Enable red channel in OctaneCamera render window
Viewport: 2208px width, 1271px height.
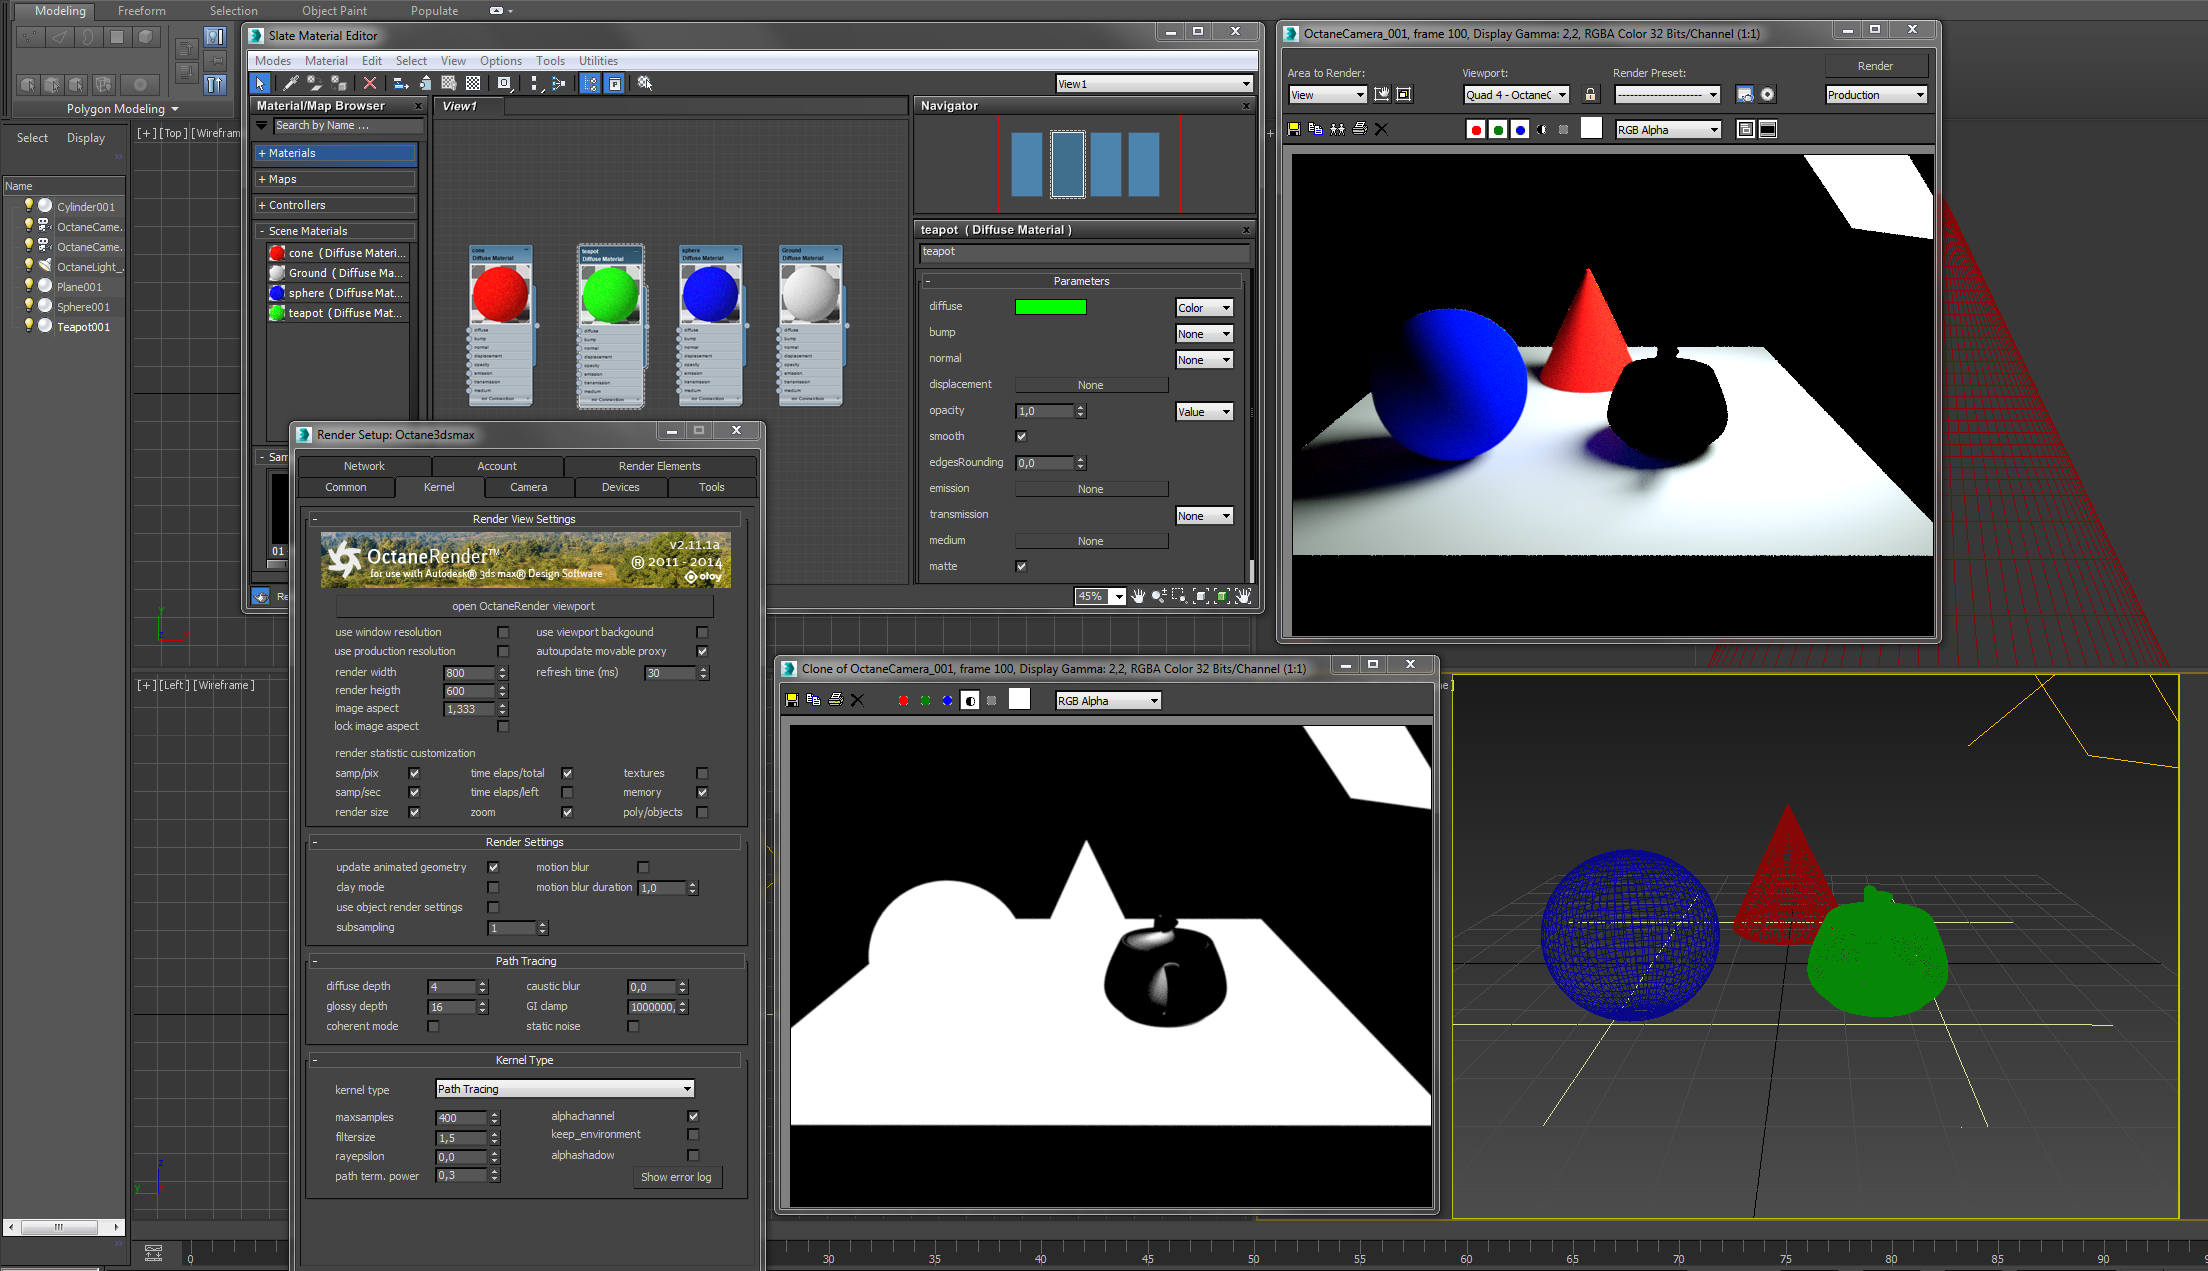coord(1475,130)
